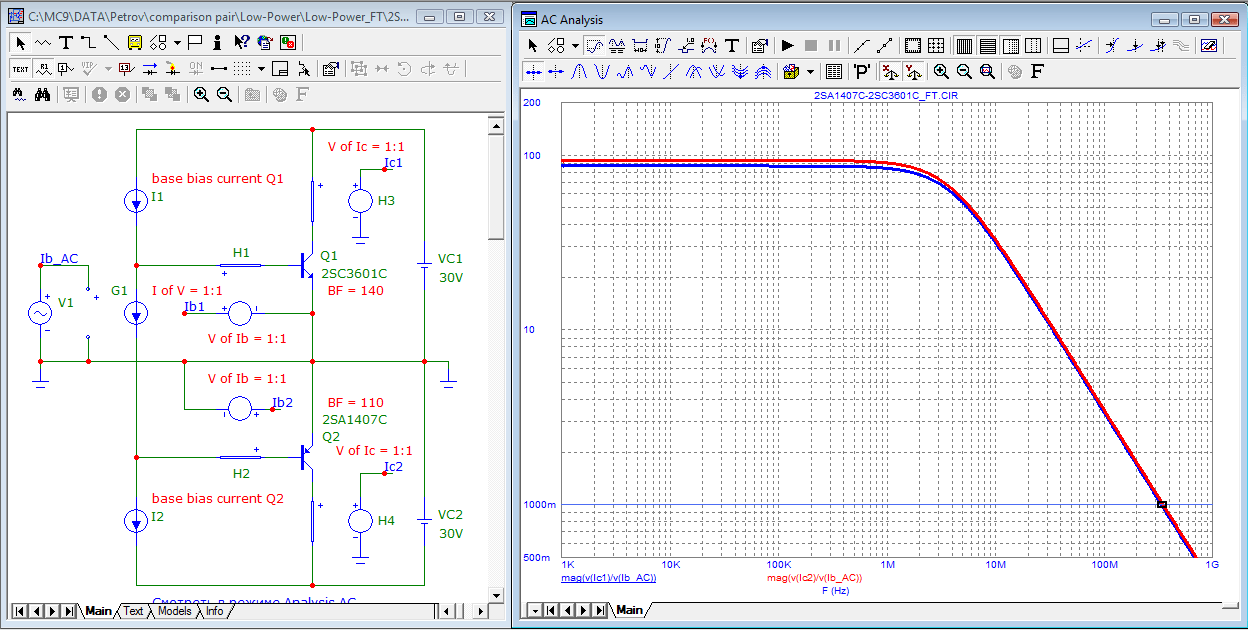Switch to the Text tab in schematic window

tap(133, 611)
